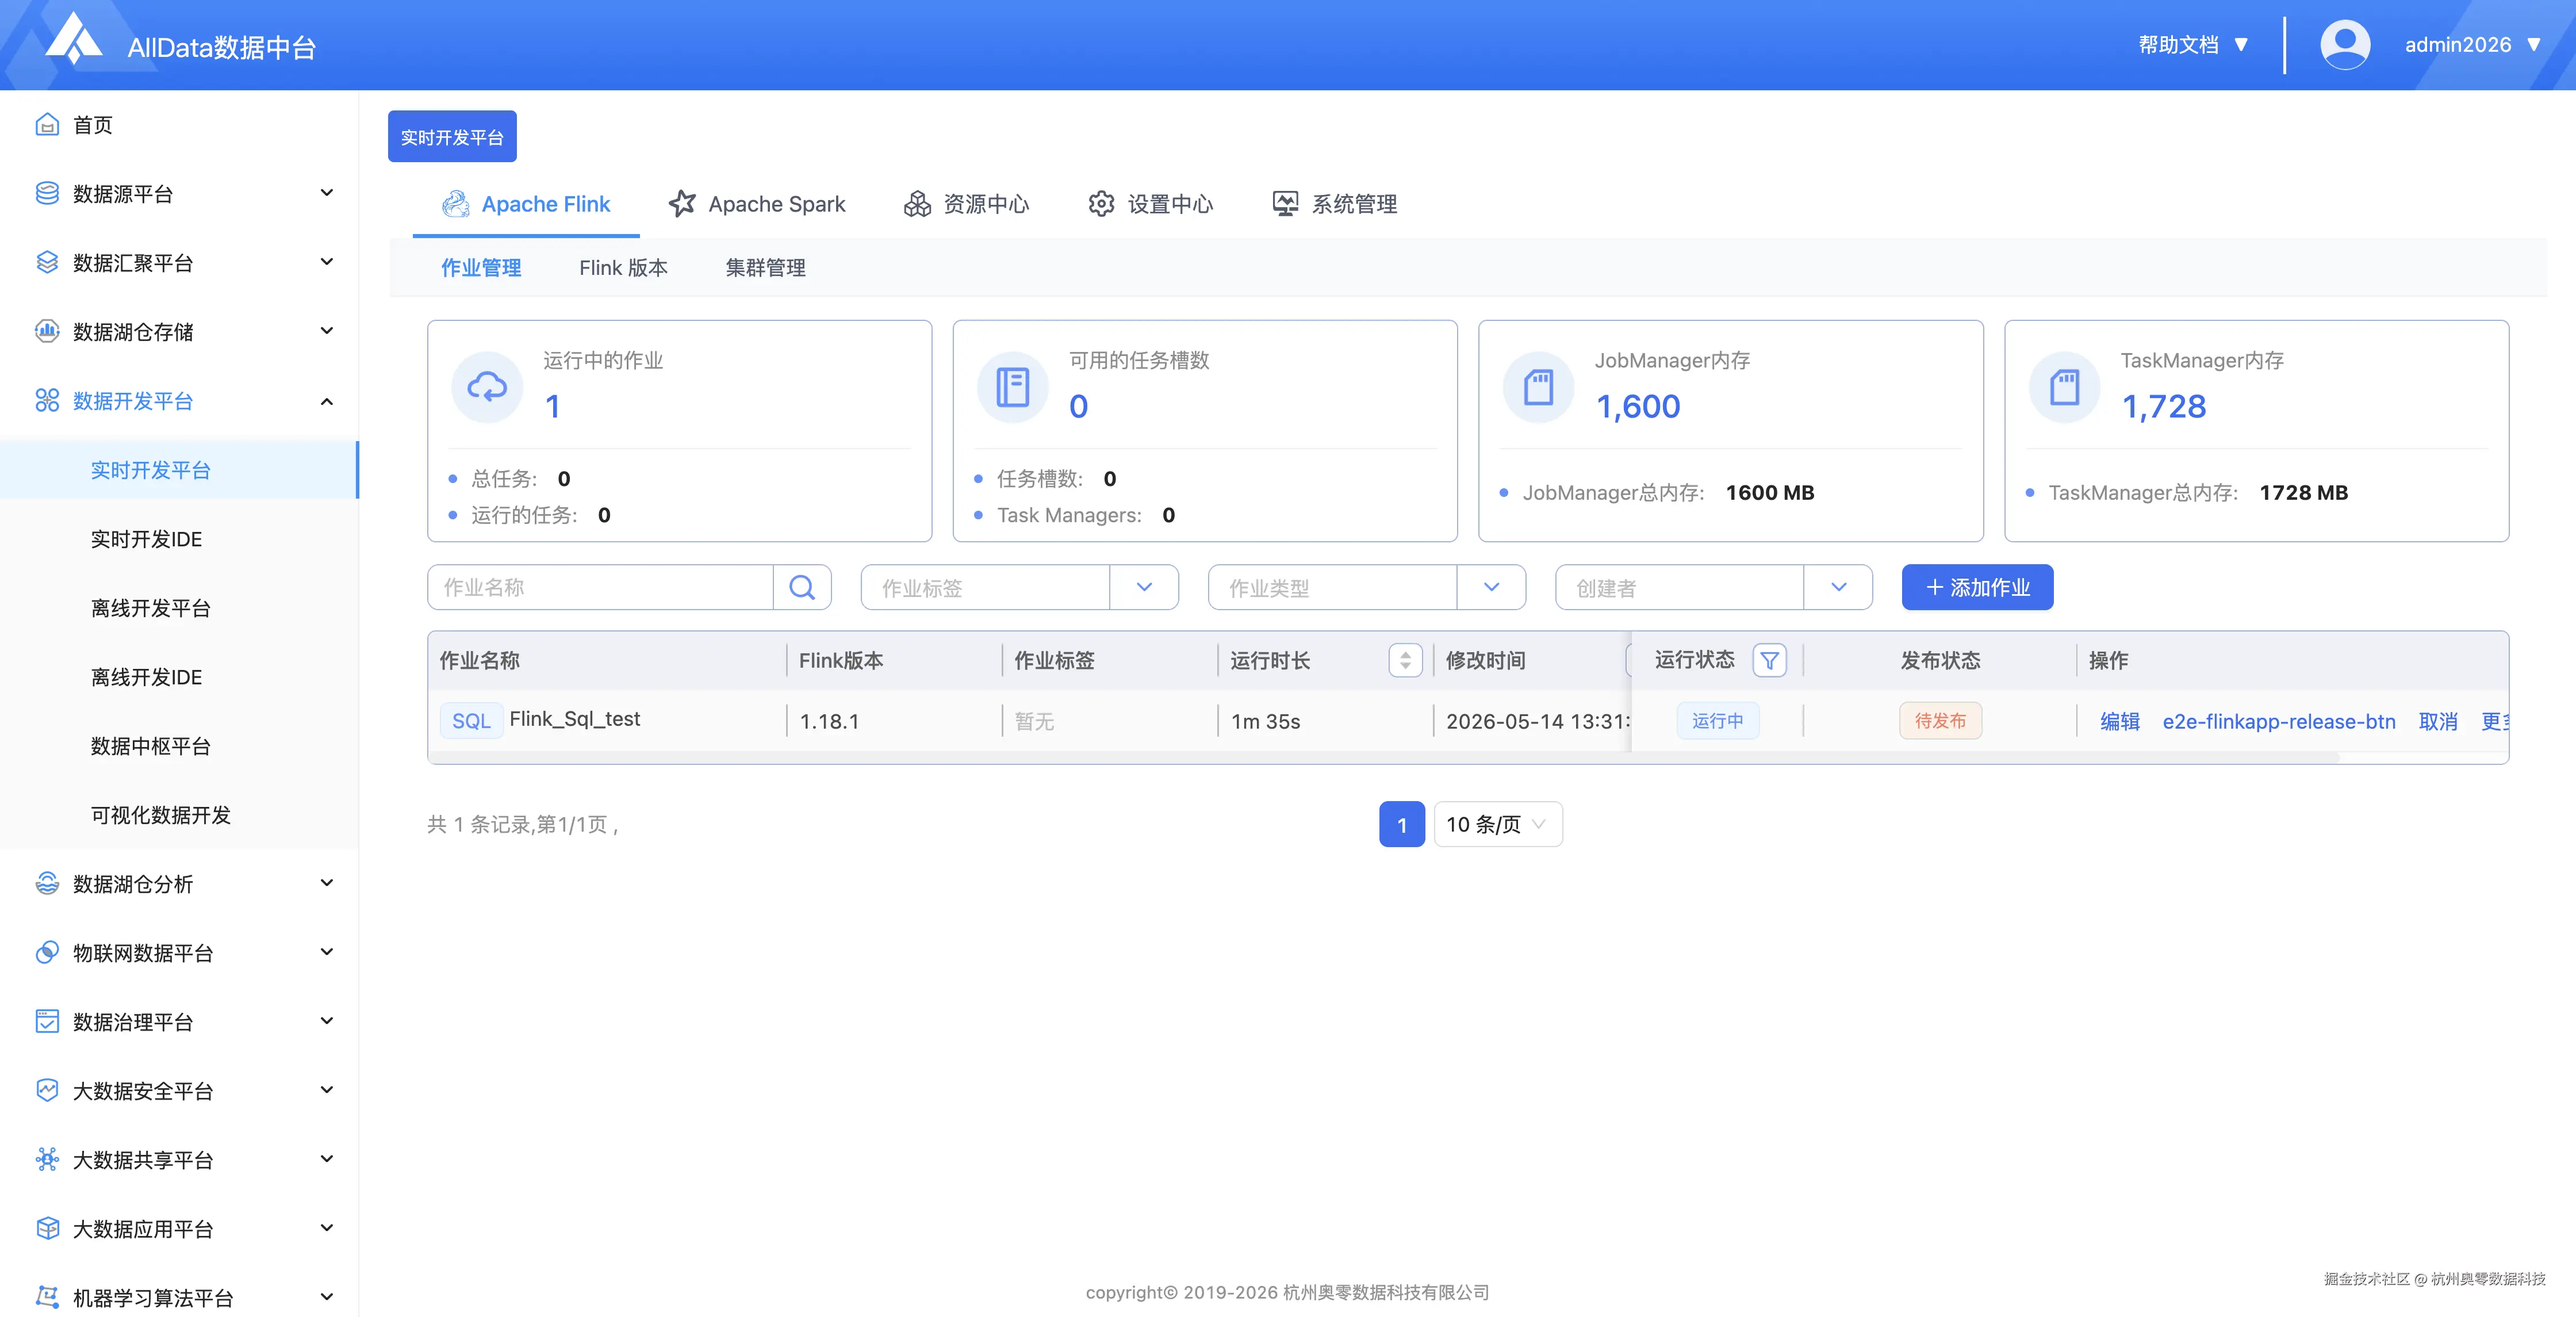Screen dimensions: 2576x1317
Task: Click the 运行中 status tag
Action: coord(1717,721)
